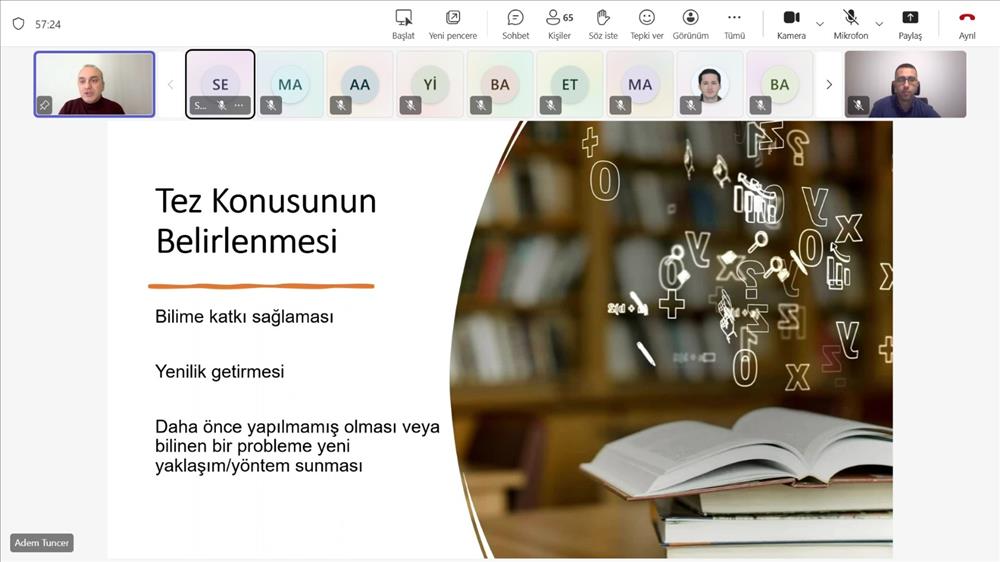This screenshot has width=1000, height=562.
Task: Click the Başlat presentation icon
Action: click(x=403, y=24)
